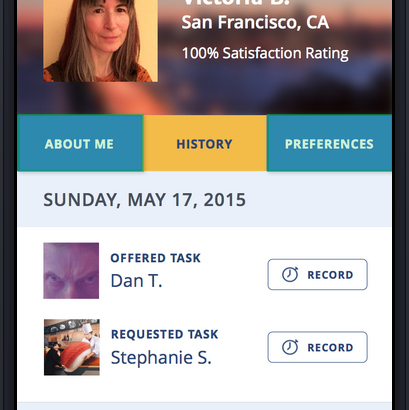Click the clock icon in Stephanie S.'s Record button
Viewport: 409px width, 410px height.
click(290, 347)
